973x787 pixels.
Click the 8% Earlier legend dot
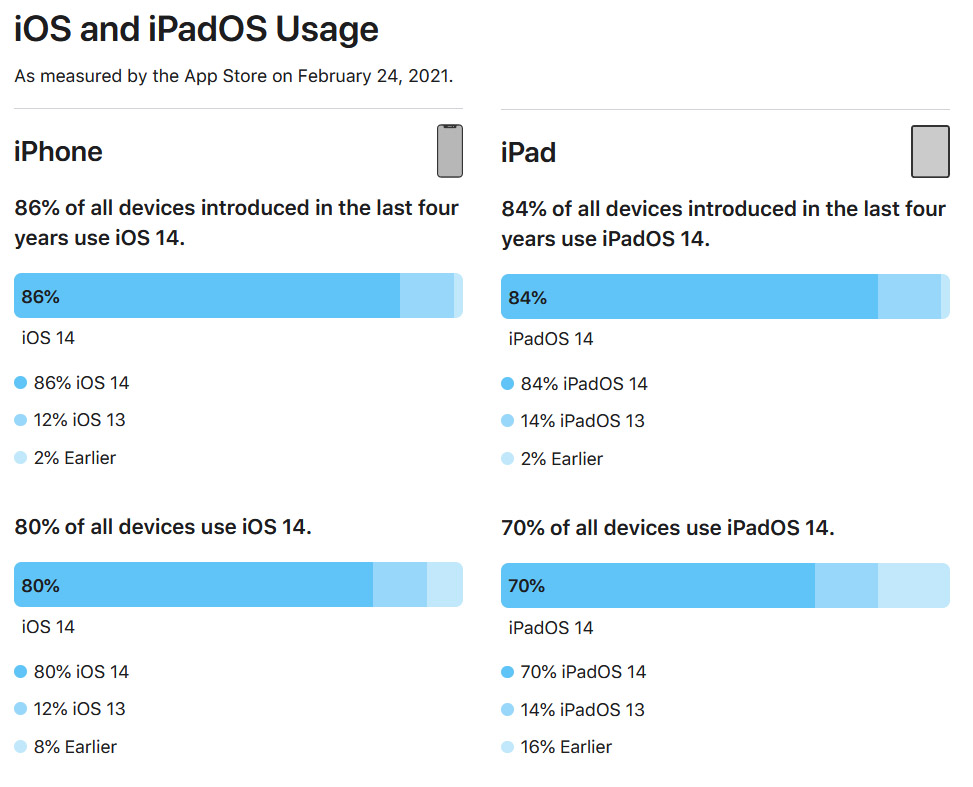(x=20, y=747)
